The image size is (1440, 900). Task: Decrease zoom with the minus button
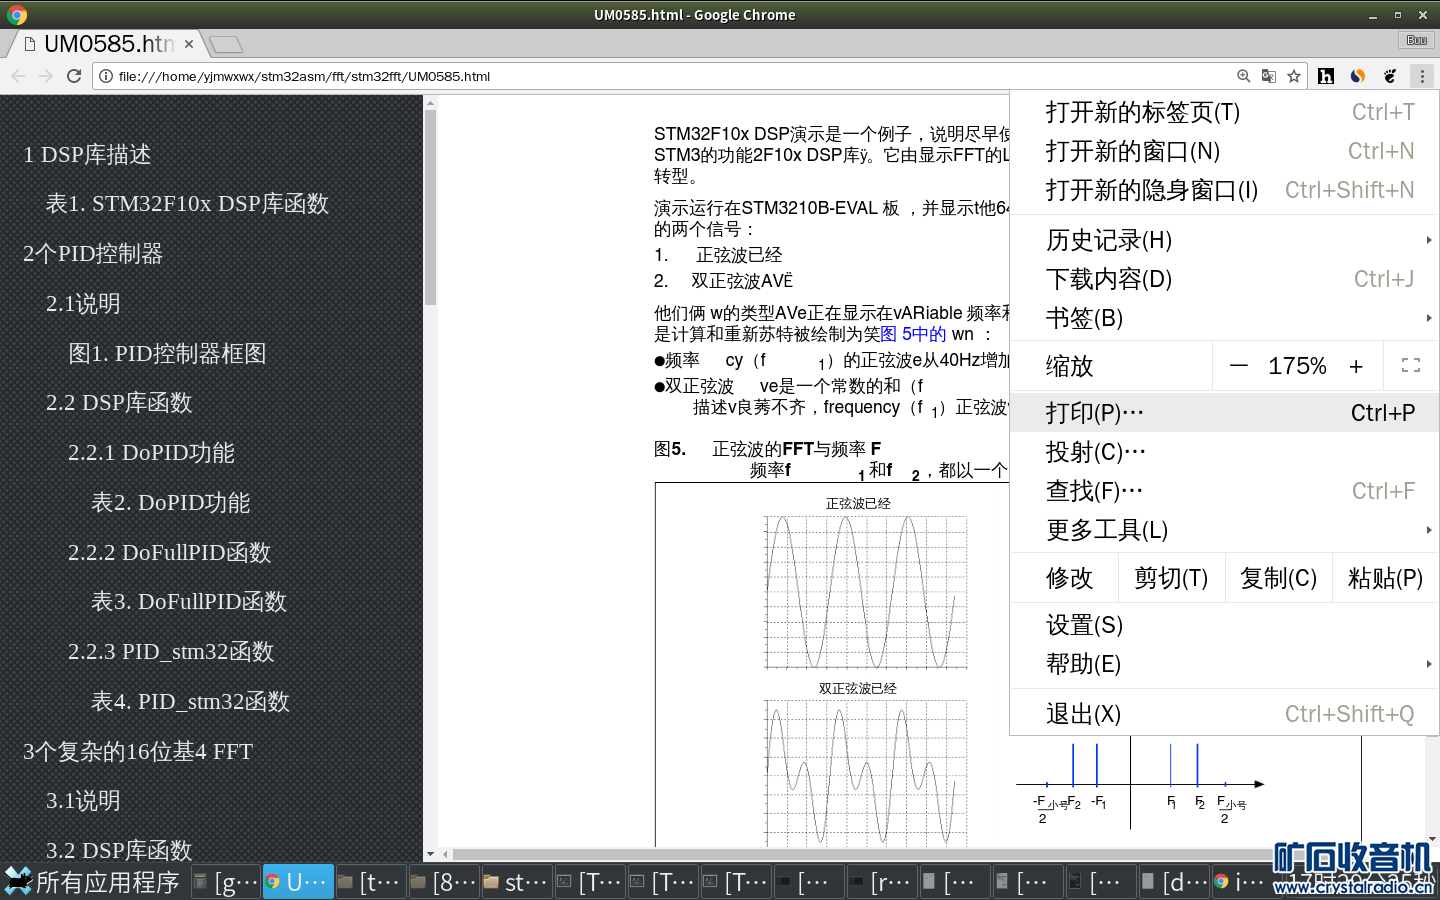1239,366
